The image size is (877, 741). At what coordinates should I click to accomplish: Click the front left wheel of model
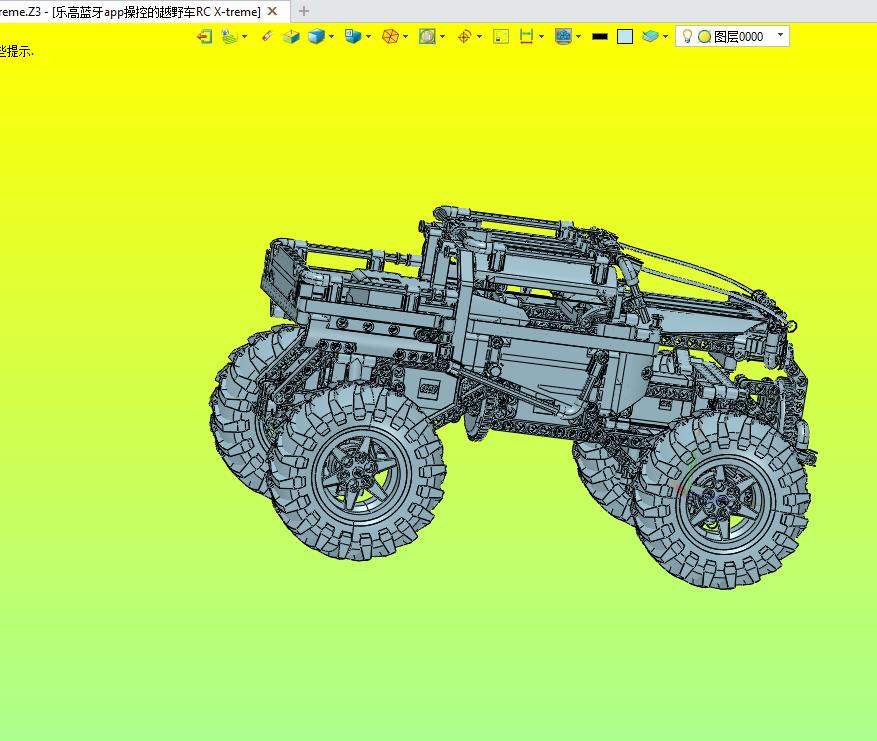[357, 470]
